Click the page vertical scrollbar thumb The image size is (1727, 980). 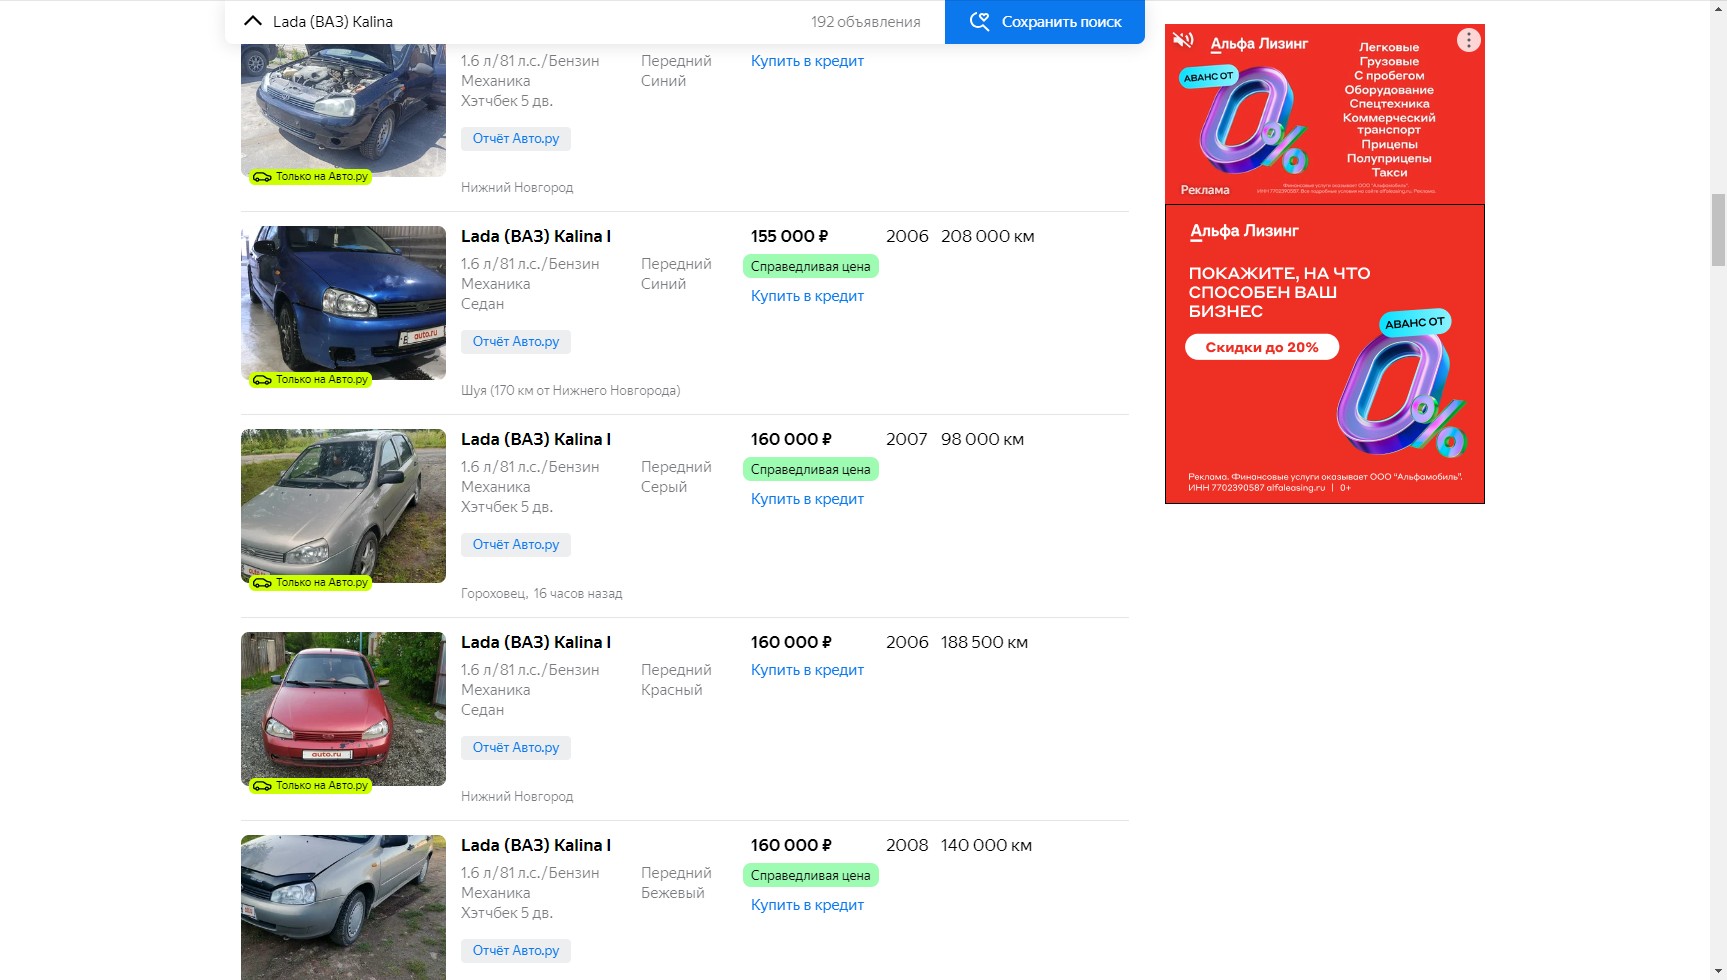coord(1718,230)
